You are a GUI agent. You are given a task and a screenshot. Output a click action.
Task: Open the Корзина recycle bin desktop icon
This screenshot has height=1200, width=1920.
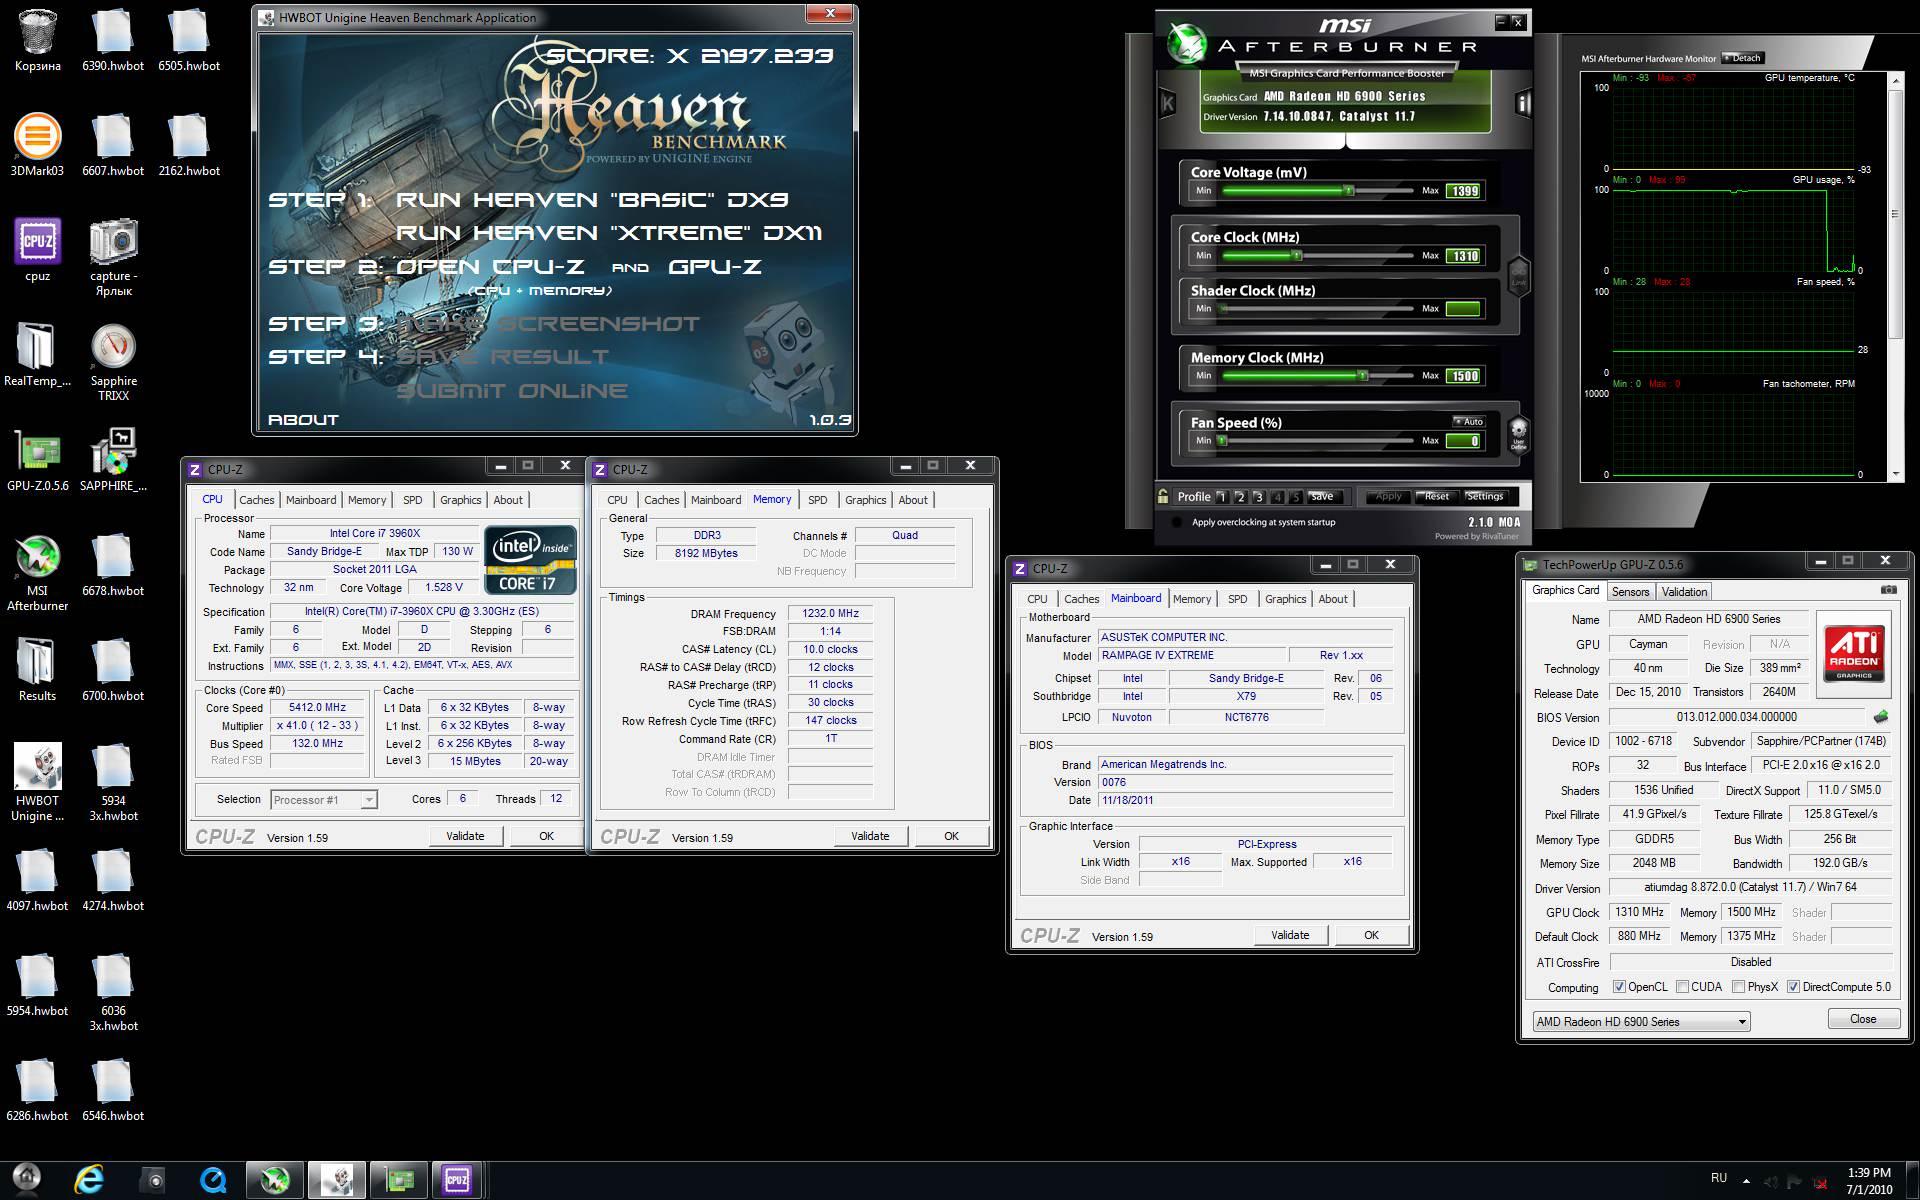pos(37,40)
